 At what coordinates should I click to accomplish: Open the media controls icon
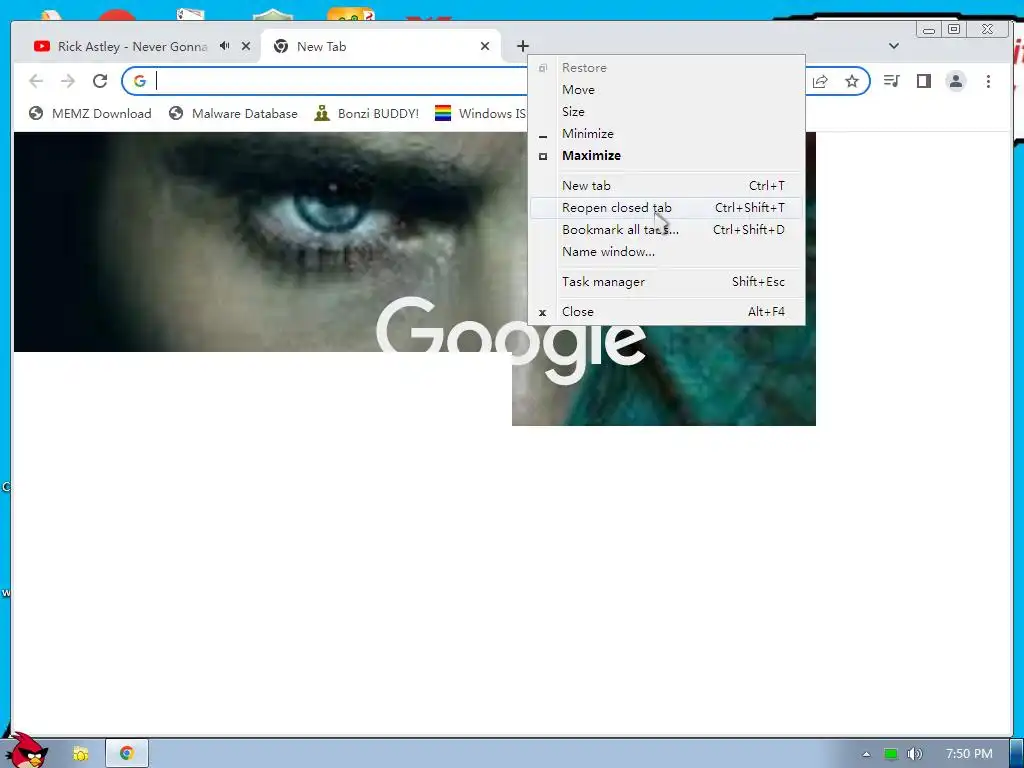891,81
